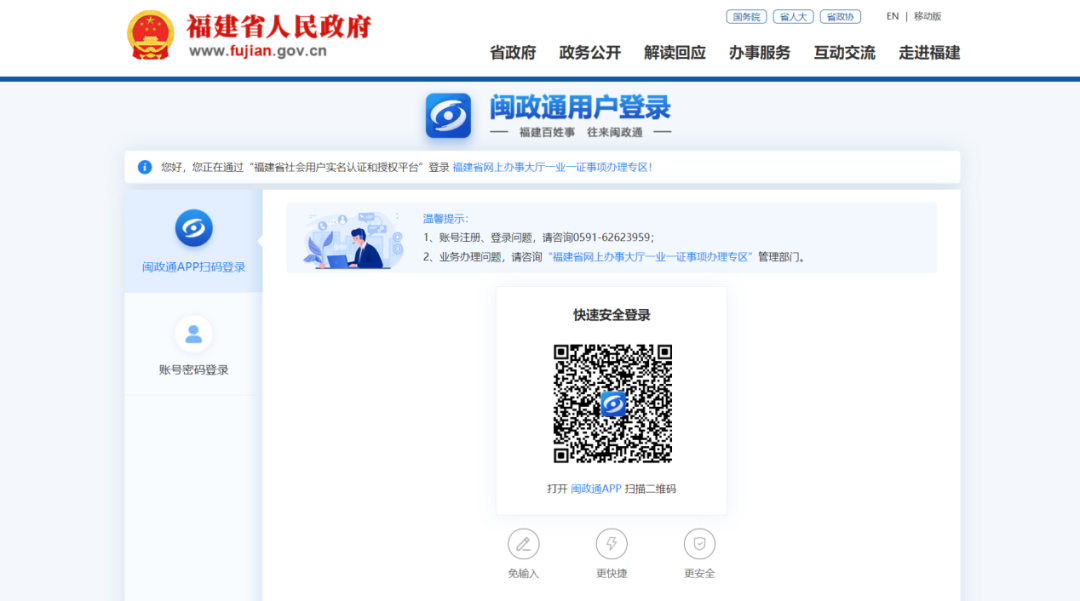Viewport: 1080px width, 601px height.
Task: Open 办事服务 in the navigation bar
Action: (x=760, y=53)
